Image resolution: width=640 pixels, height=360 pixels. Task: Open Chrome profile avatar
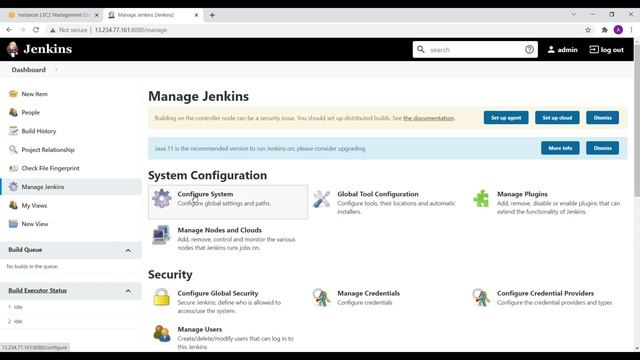click(618, 30)
